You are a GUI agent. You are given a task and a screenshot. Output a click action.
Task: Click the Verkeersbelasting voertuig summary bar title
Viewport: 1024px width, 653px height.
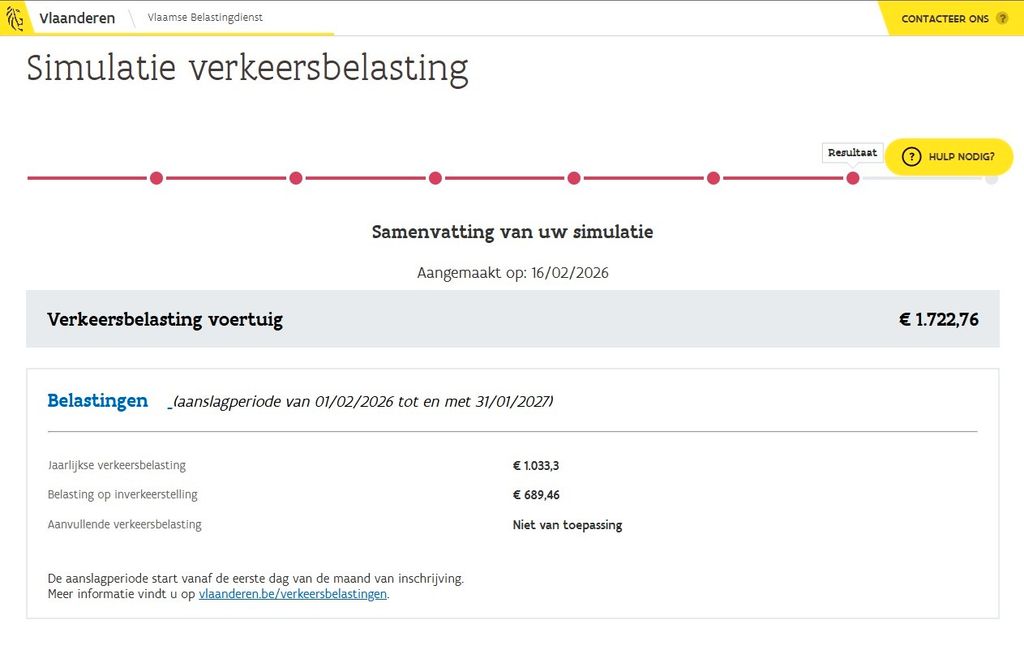coord(165,320)
